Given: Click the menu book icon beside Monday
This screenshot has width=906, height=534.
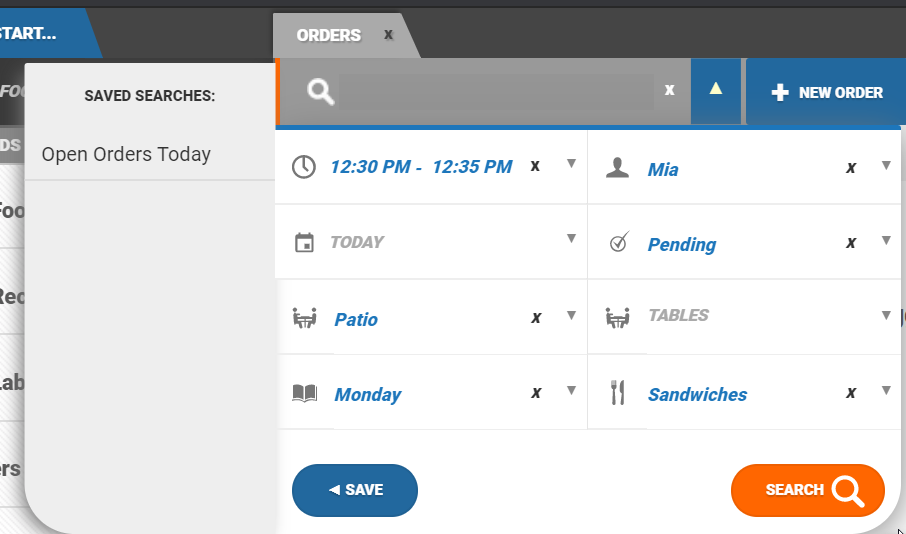Looking at the screenshot, I should coord(304,393).
